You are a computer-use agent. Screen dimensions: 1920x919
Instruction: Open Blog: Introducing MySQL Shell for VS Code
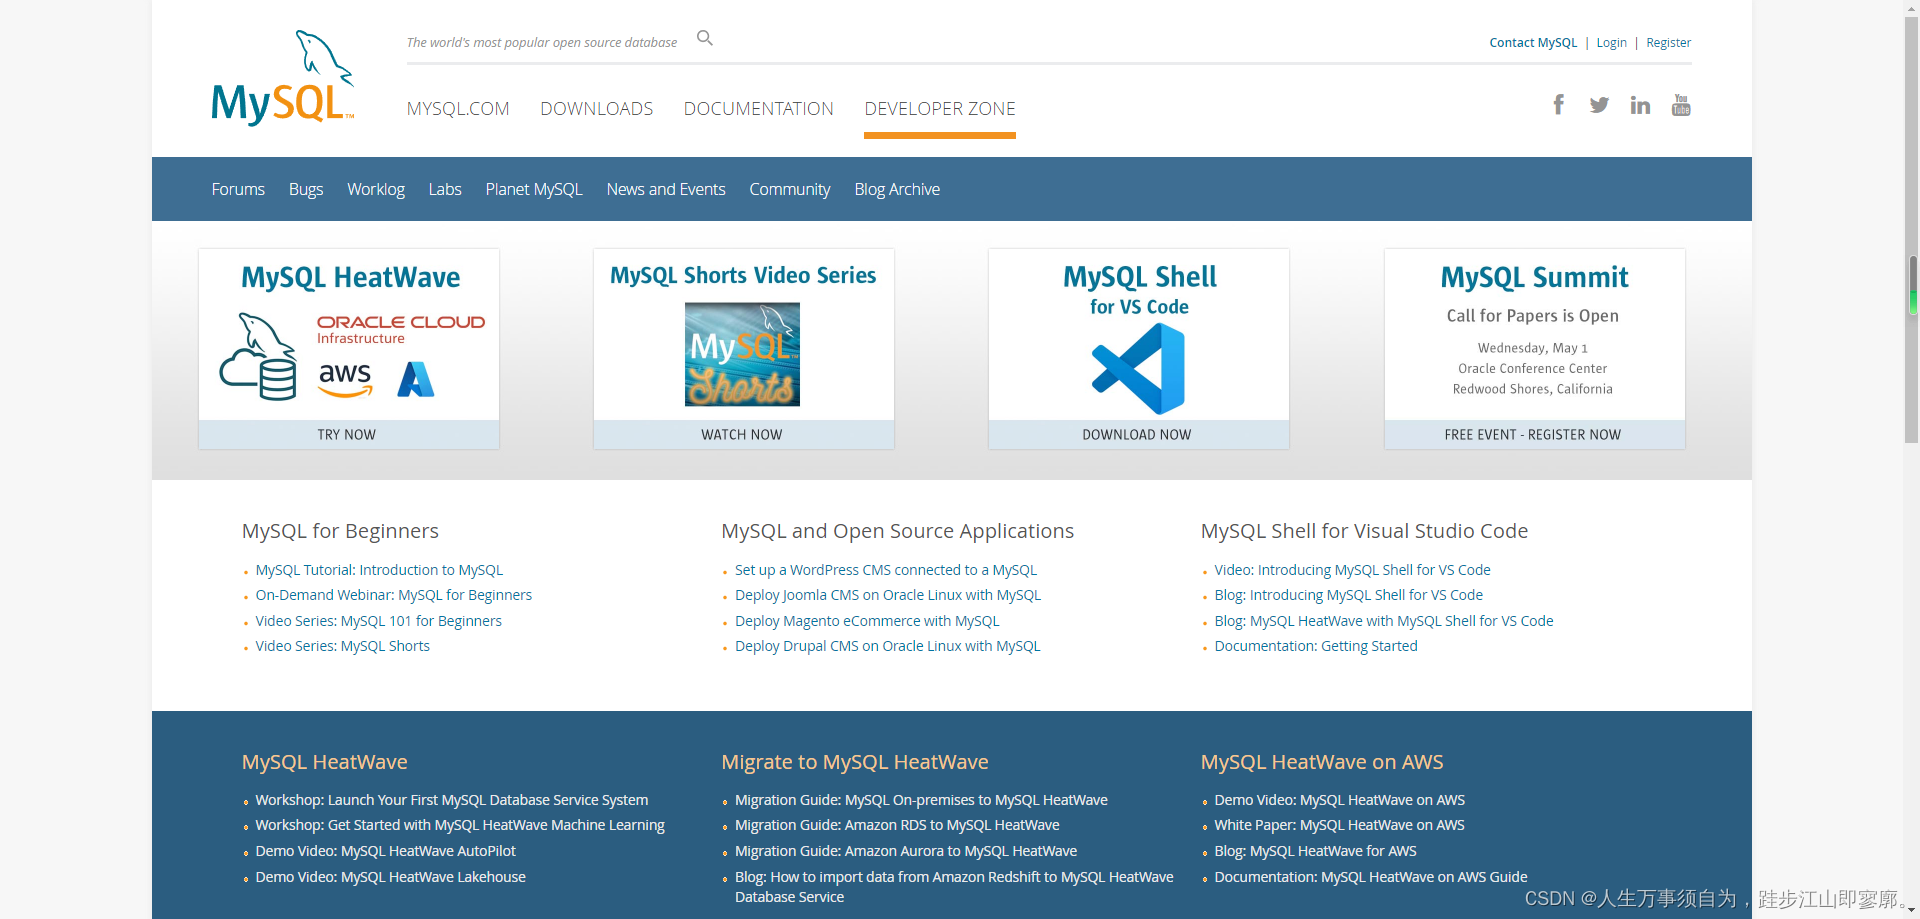tap(1348, 595)
